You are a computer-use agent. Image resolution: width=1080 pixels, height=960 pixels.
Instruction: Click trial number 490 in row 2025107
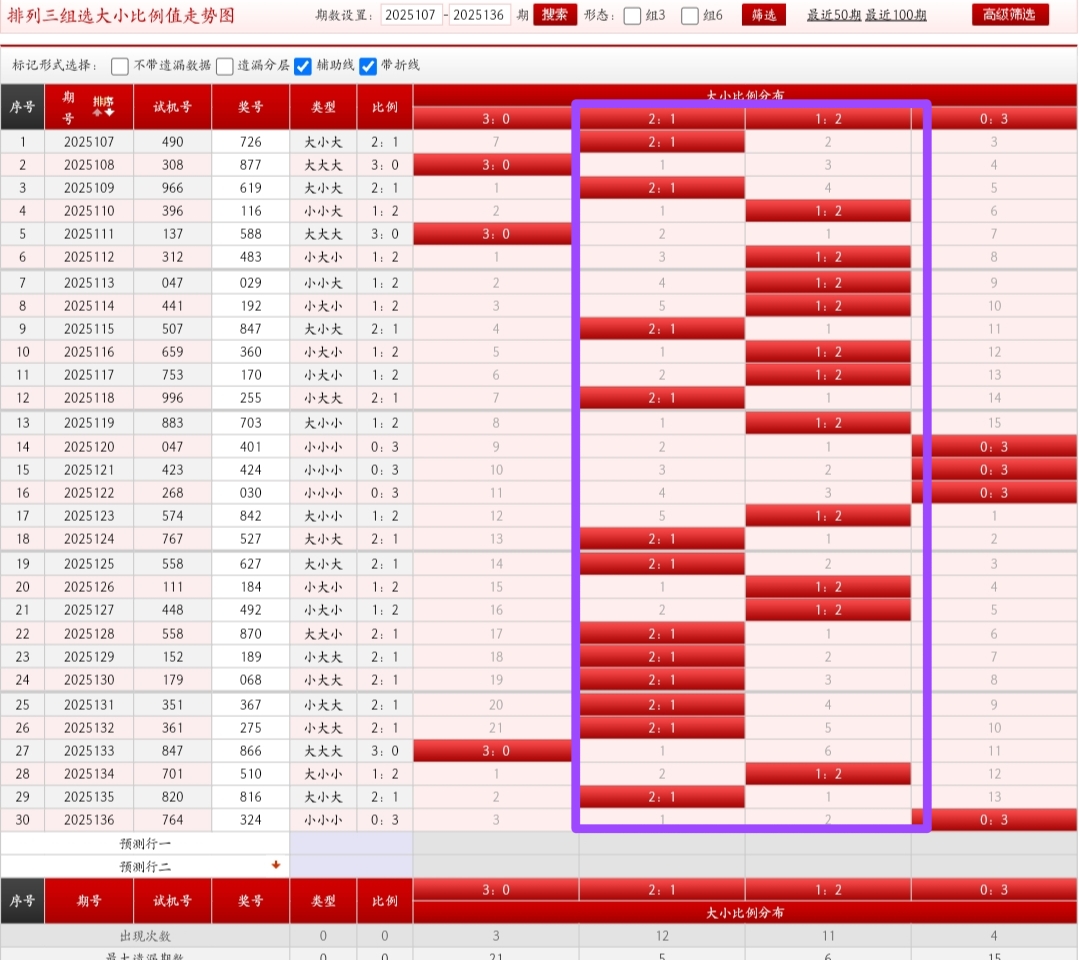172,142
